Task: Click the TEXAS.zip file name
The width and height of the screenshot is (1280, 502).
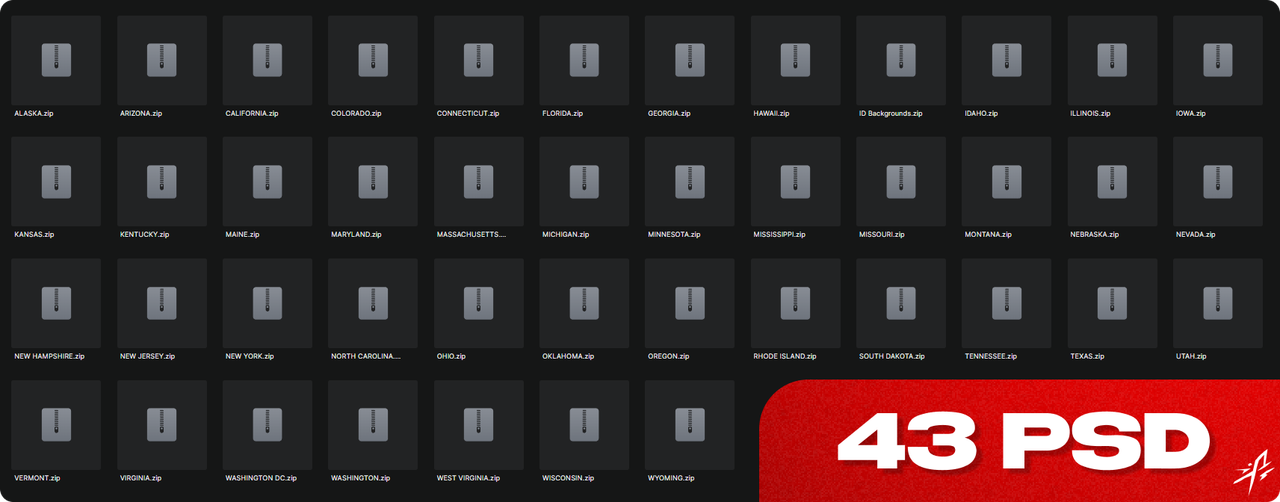Action: tap(1087, 356)
